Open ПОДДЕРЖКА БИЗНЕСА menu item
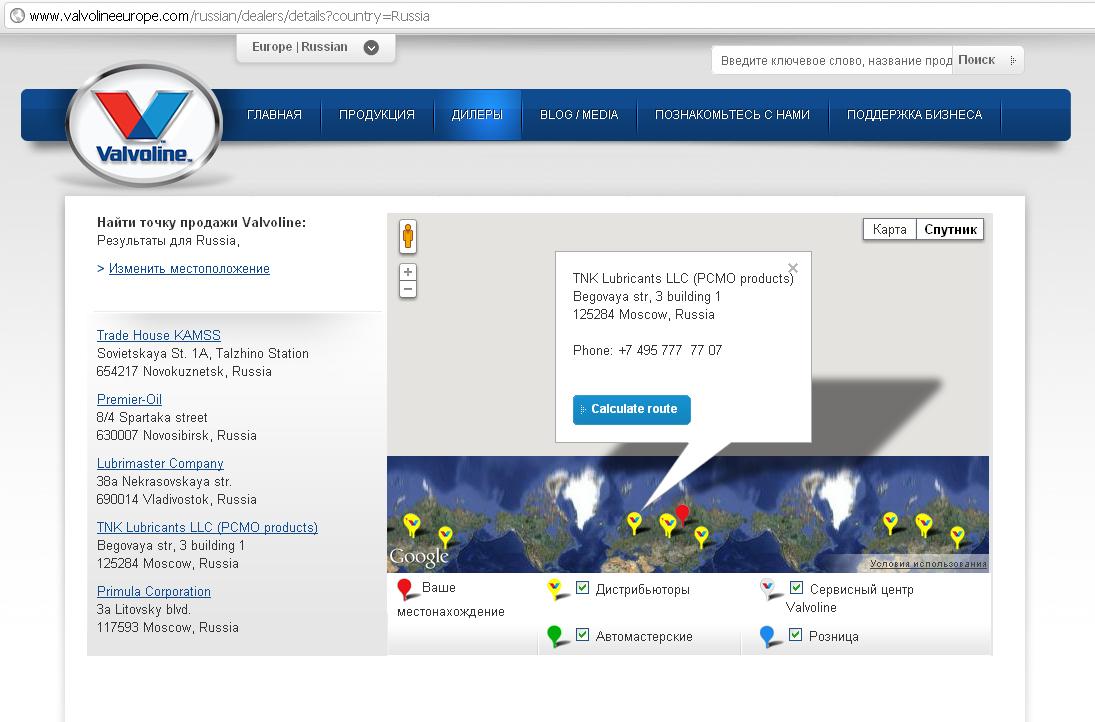Image resolution: width=1095 pixels, height=722 pixels. (915, 115)
